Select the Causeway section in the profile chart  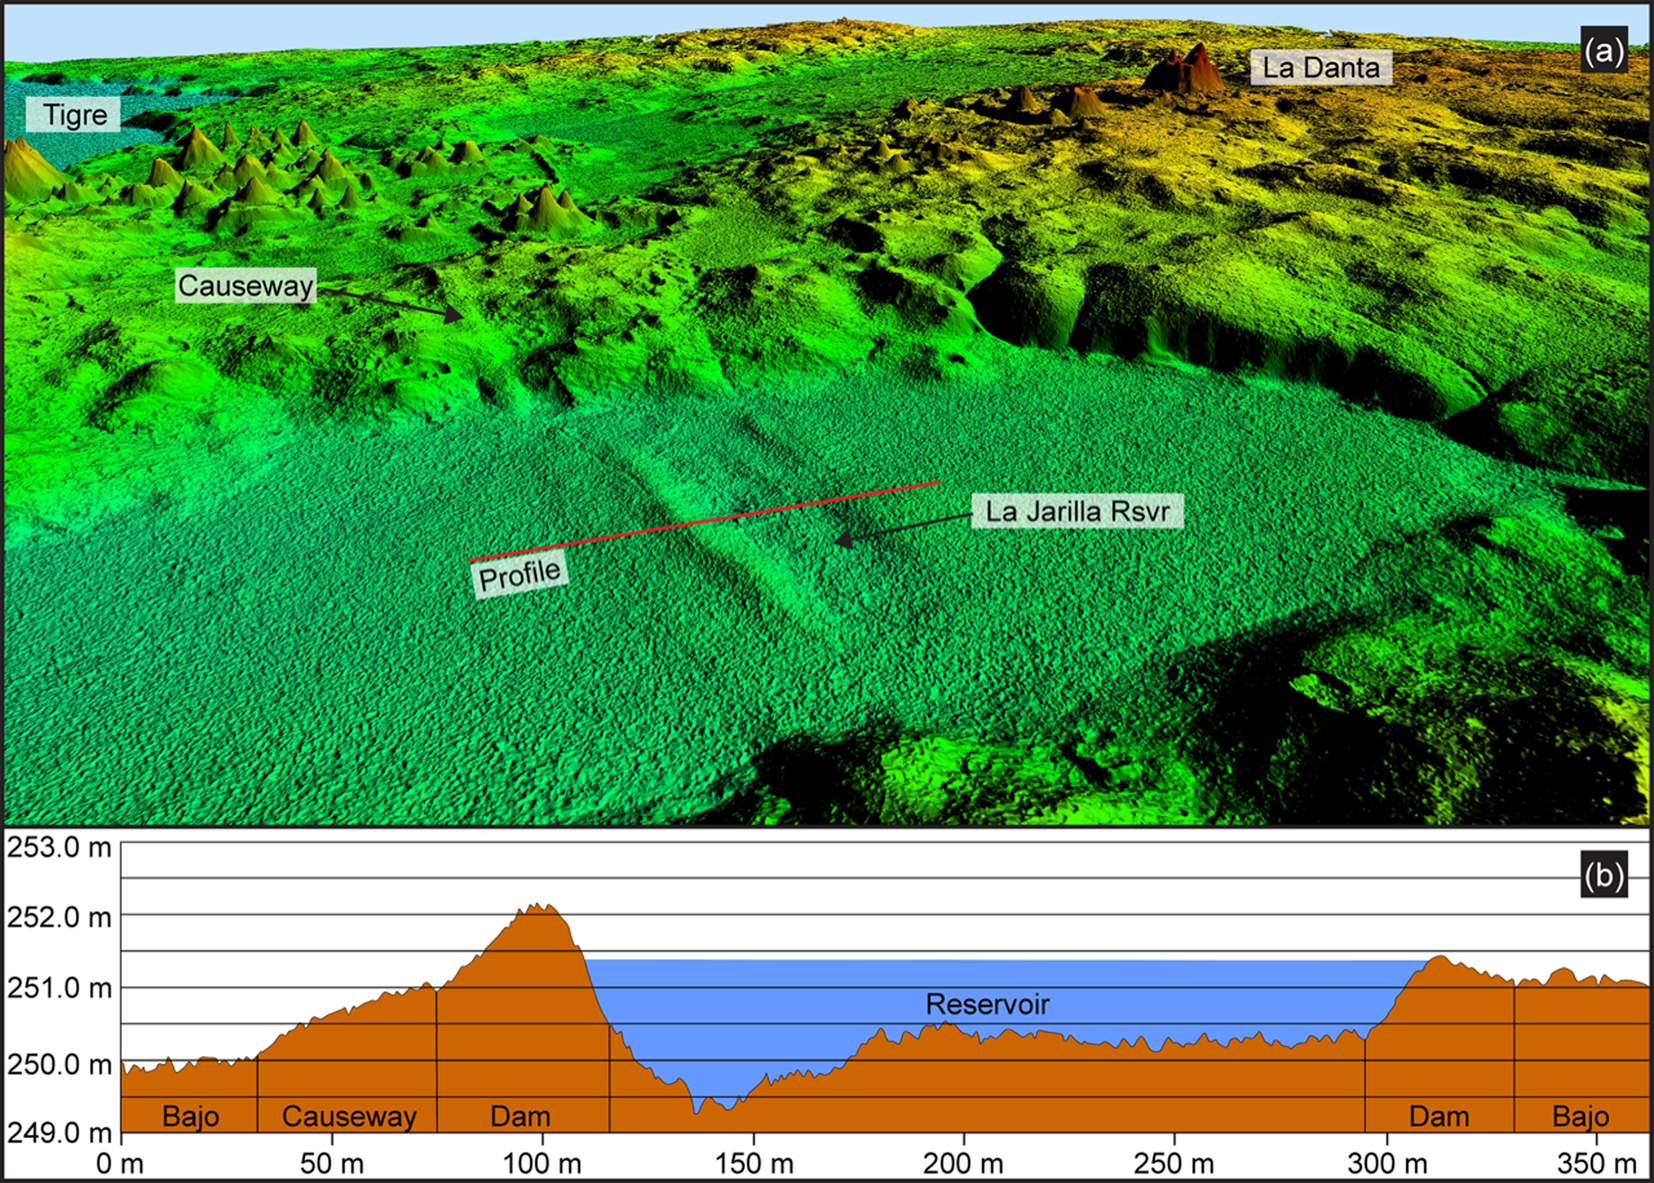coord(349,1116)
